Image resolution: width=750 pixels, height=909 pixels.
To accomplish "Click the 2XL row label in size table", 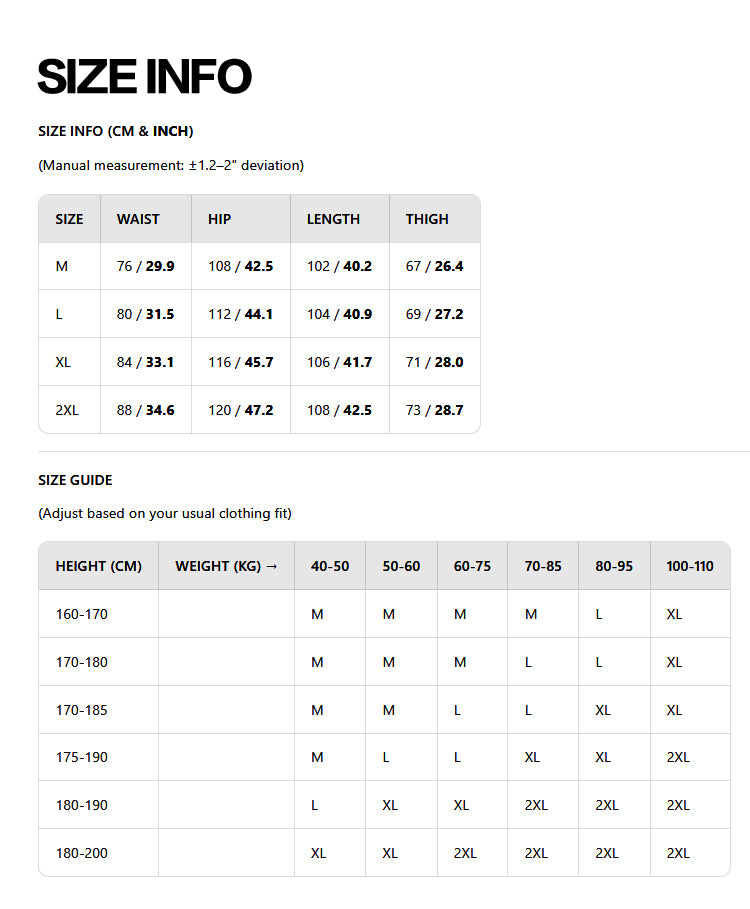I will [x=67, y=410].
